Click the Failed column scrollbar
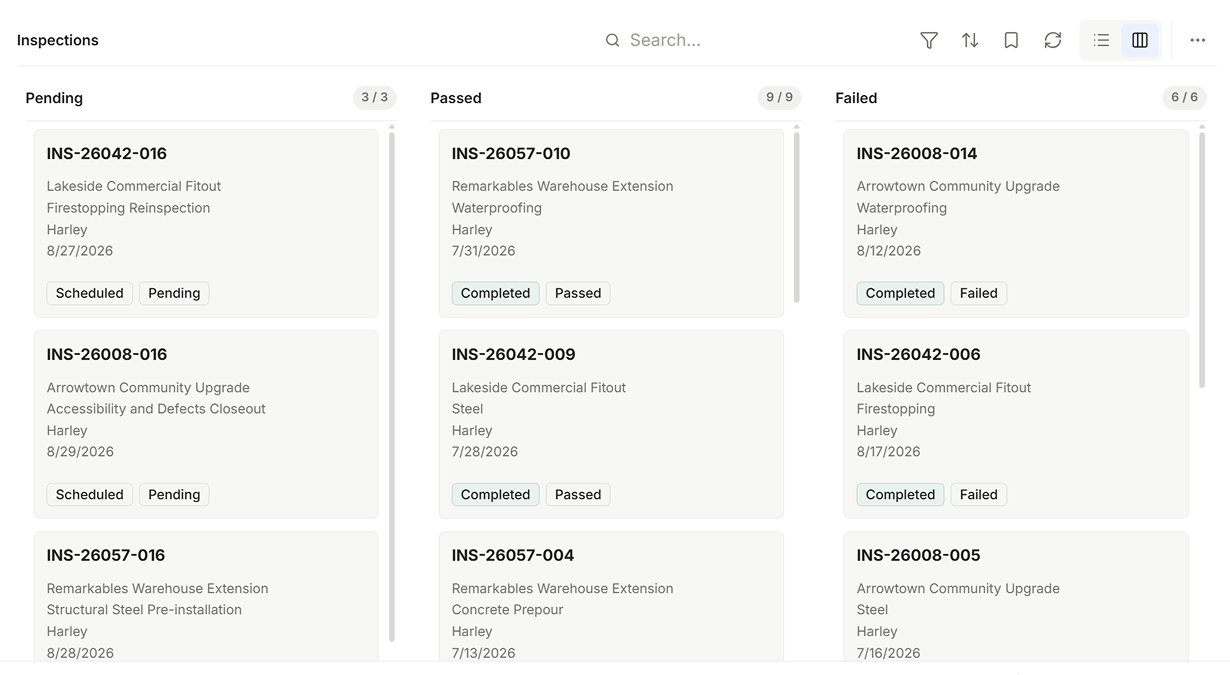This screenshot has height=675, width=1230. [1202, 260]
